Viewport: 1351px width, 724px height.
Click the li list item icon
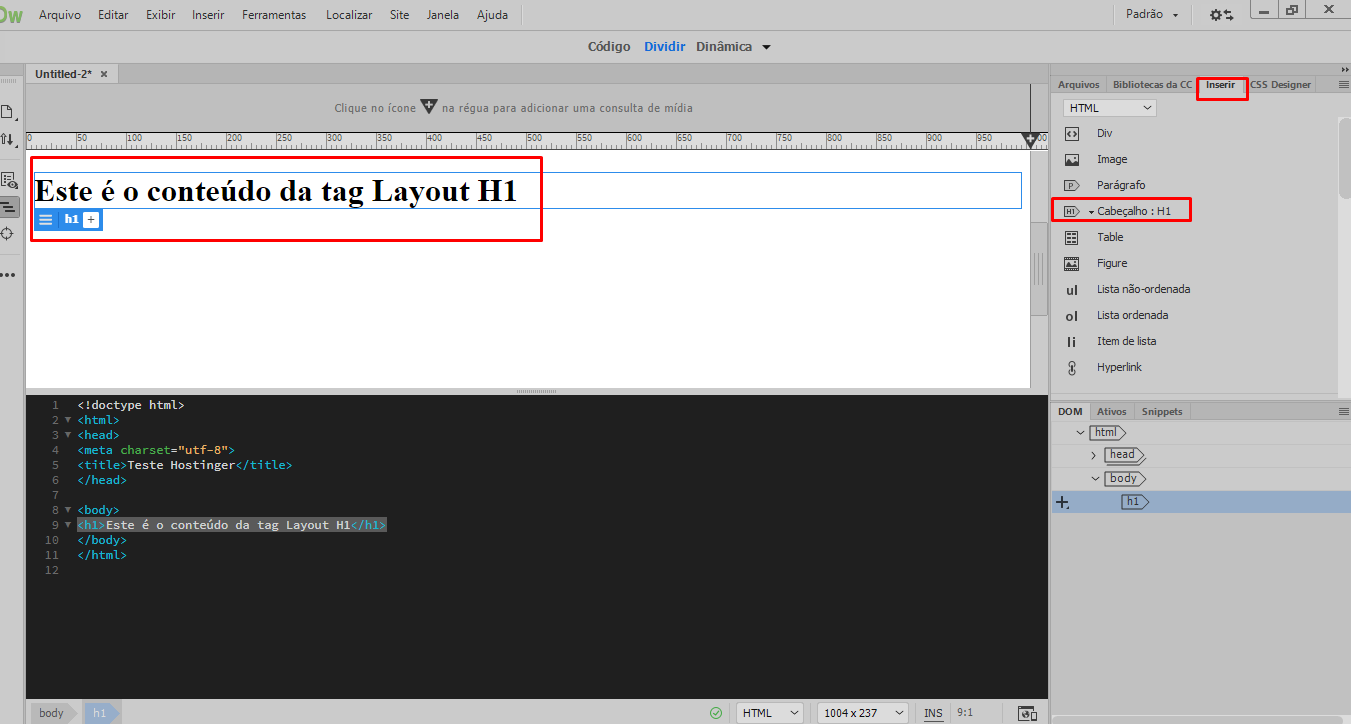[x=1072, y=342]
